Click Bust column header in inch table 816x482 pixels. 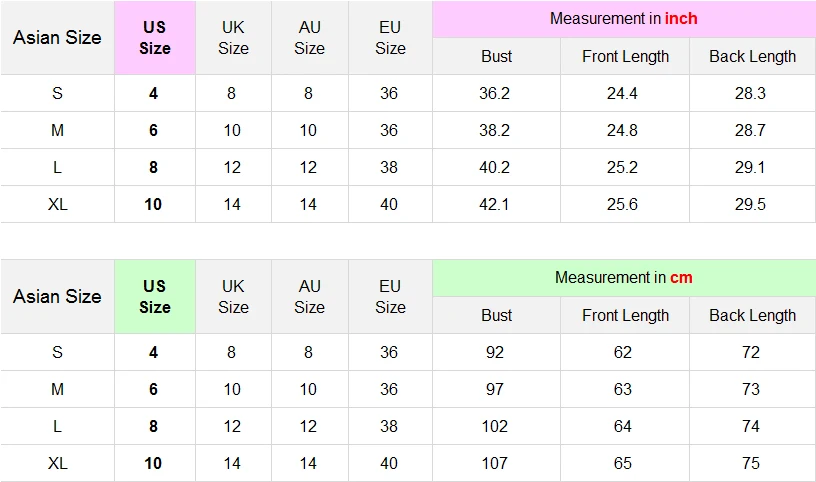click(496, 56)
